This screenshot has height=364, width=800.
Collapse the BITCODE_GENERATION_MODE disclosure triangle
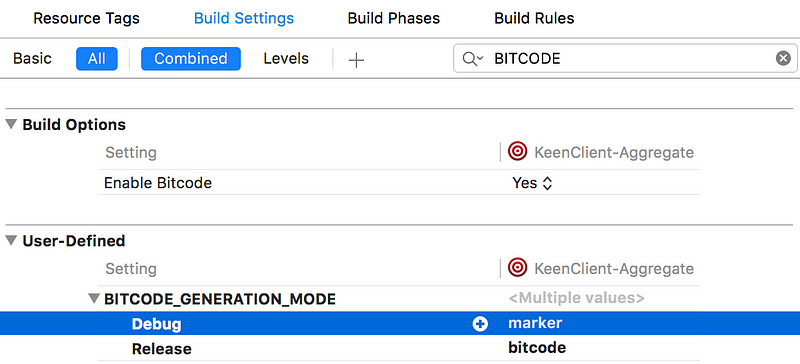[93, 298]
